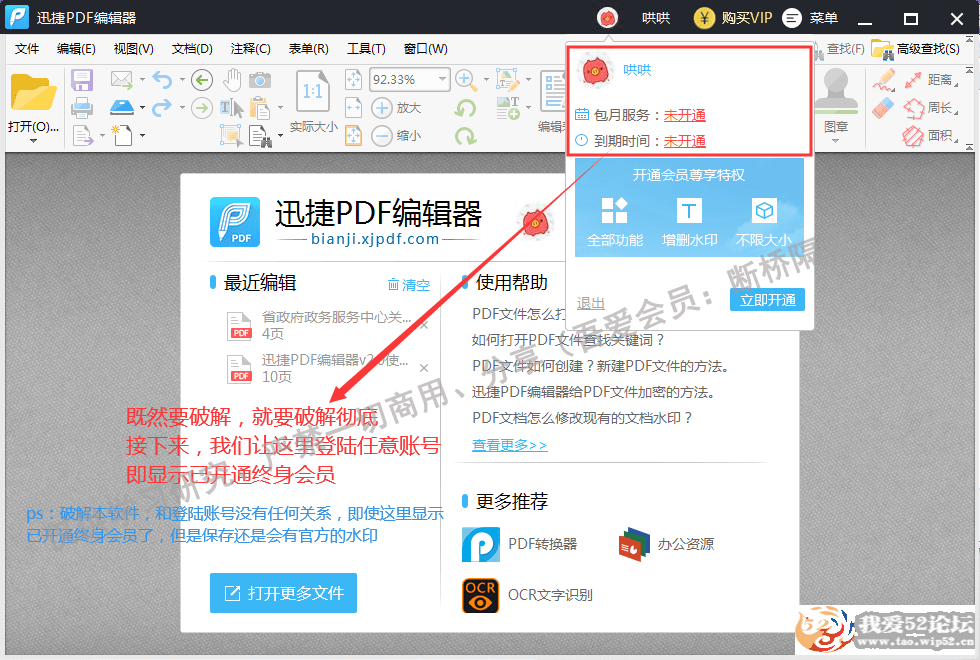The image size is (980, 660).
Task: Click the 打开更多文件 button
Action: pyautogui.click(x=283, y=592)
